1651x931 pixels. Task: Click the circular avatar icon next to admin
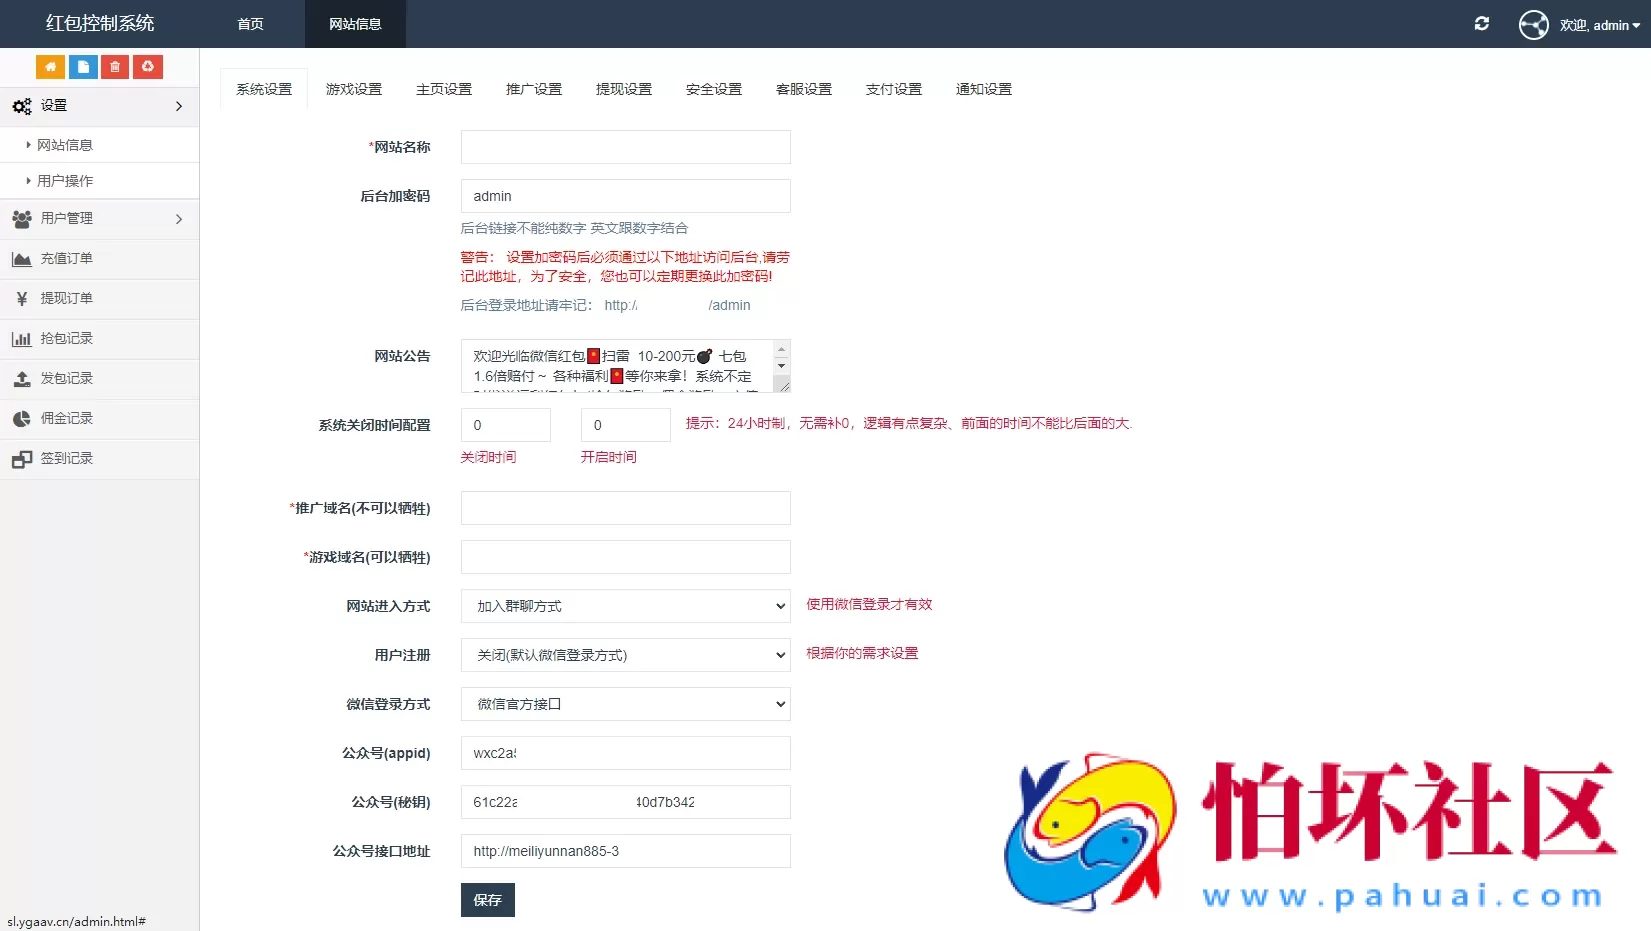click(1533, 24)
